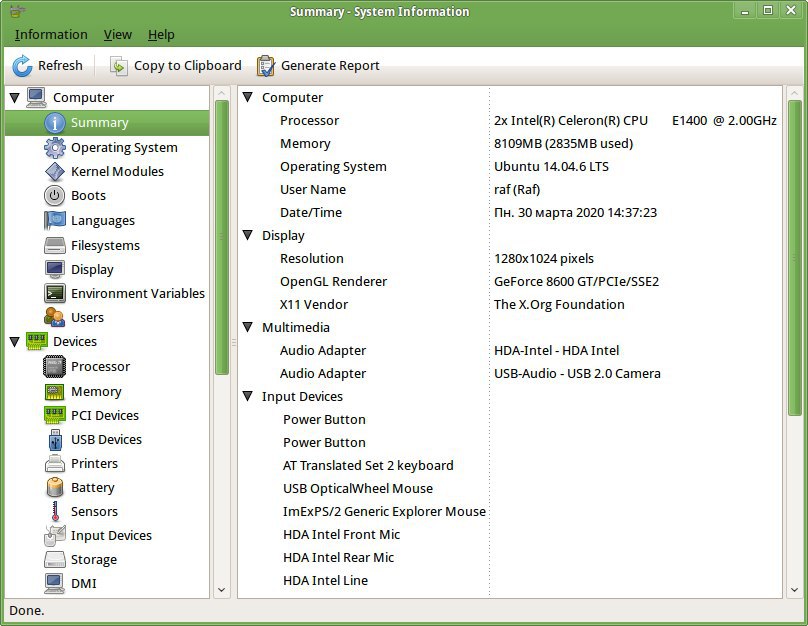Open the Help menu
The height and width of the screenshot is (626, 808).
[x=161, y=35]
